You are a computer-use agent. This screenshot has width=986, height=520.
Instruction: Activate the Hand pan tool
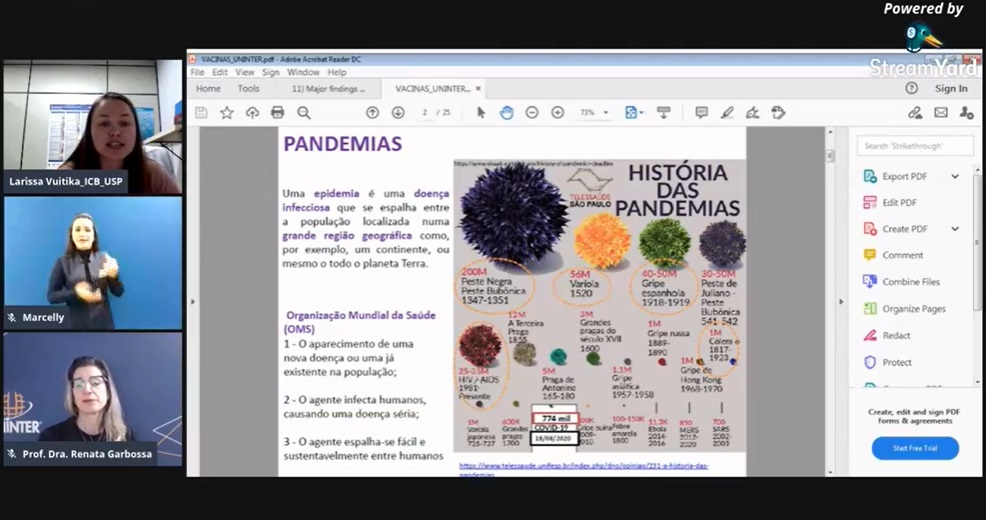coord(507,113)
